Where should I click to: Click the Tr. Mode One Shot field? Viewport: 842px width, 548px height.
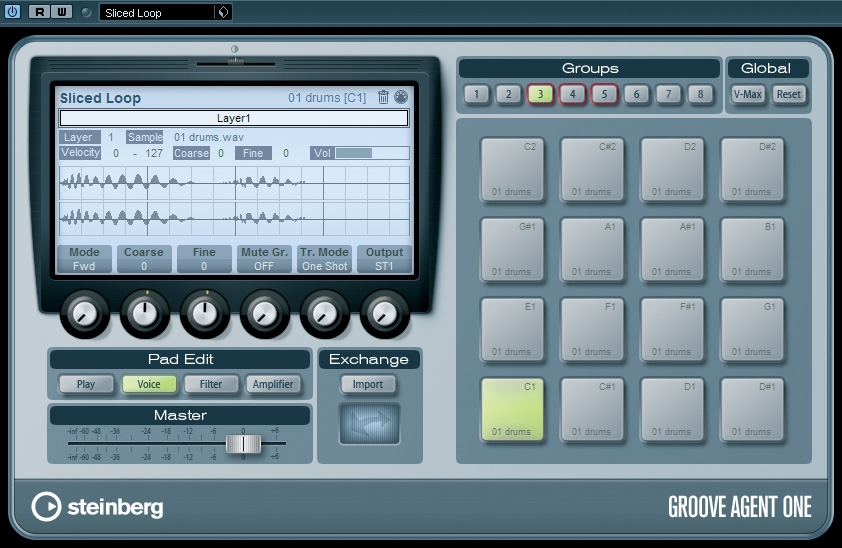pyautogui.click(x=324, y=259)
